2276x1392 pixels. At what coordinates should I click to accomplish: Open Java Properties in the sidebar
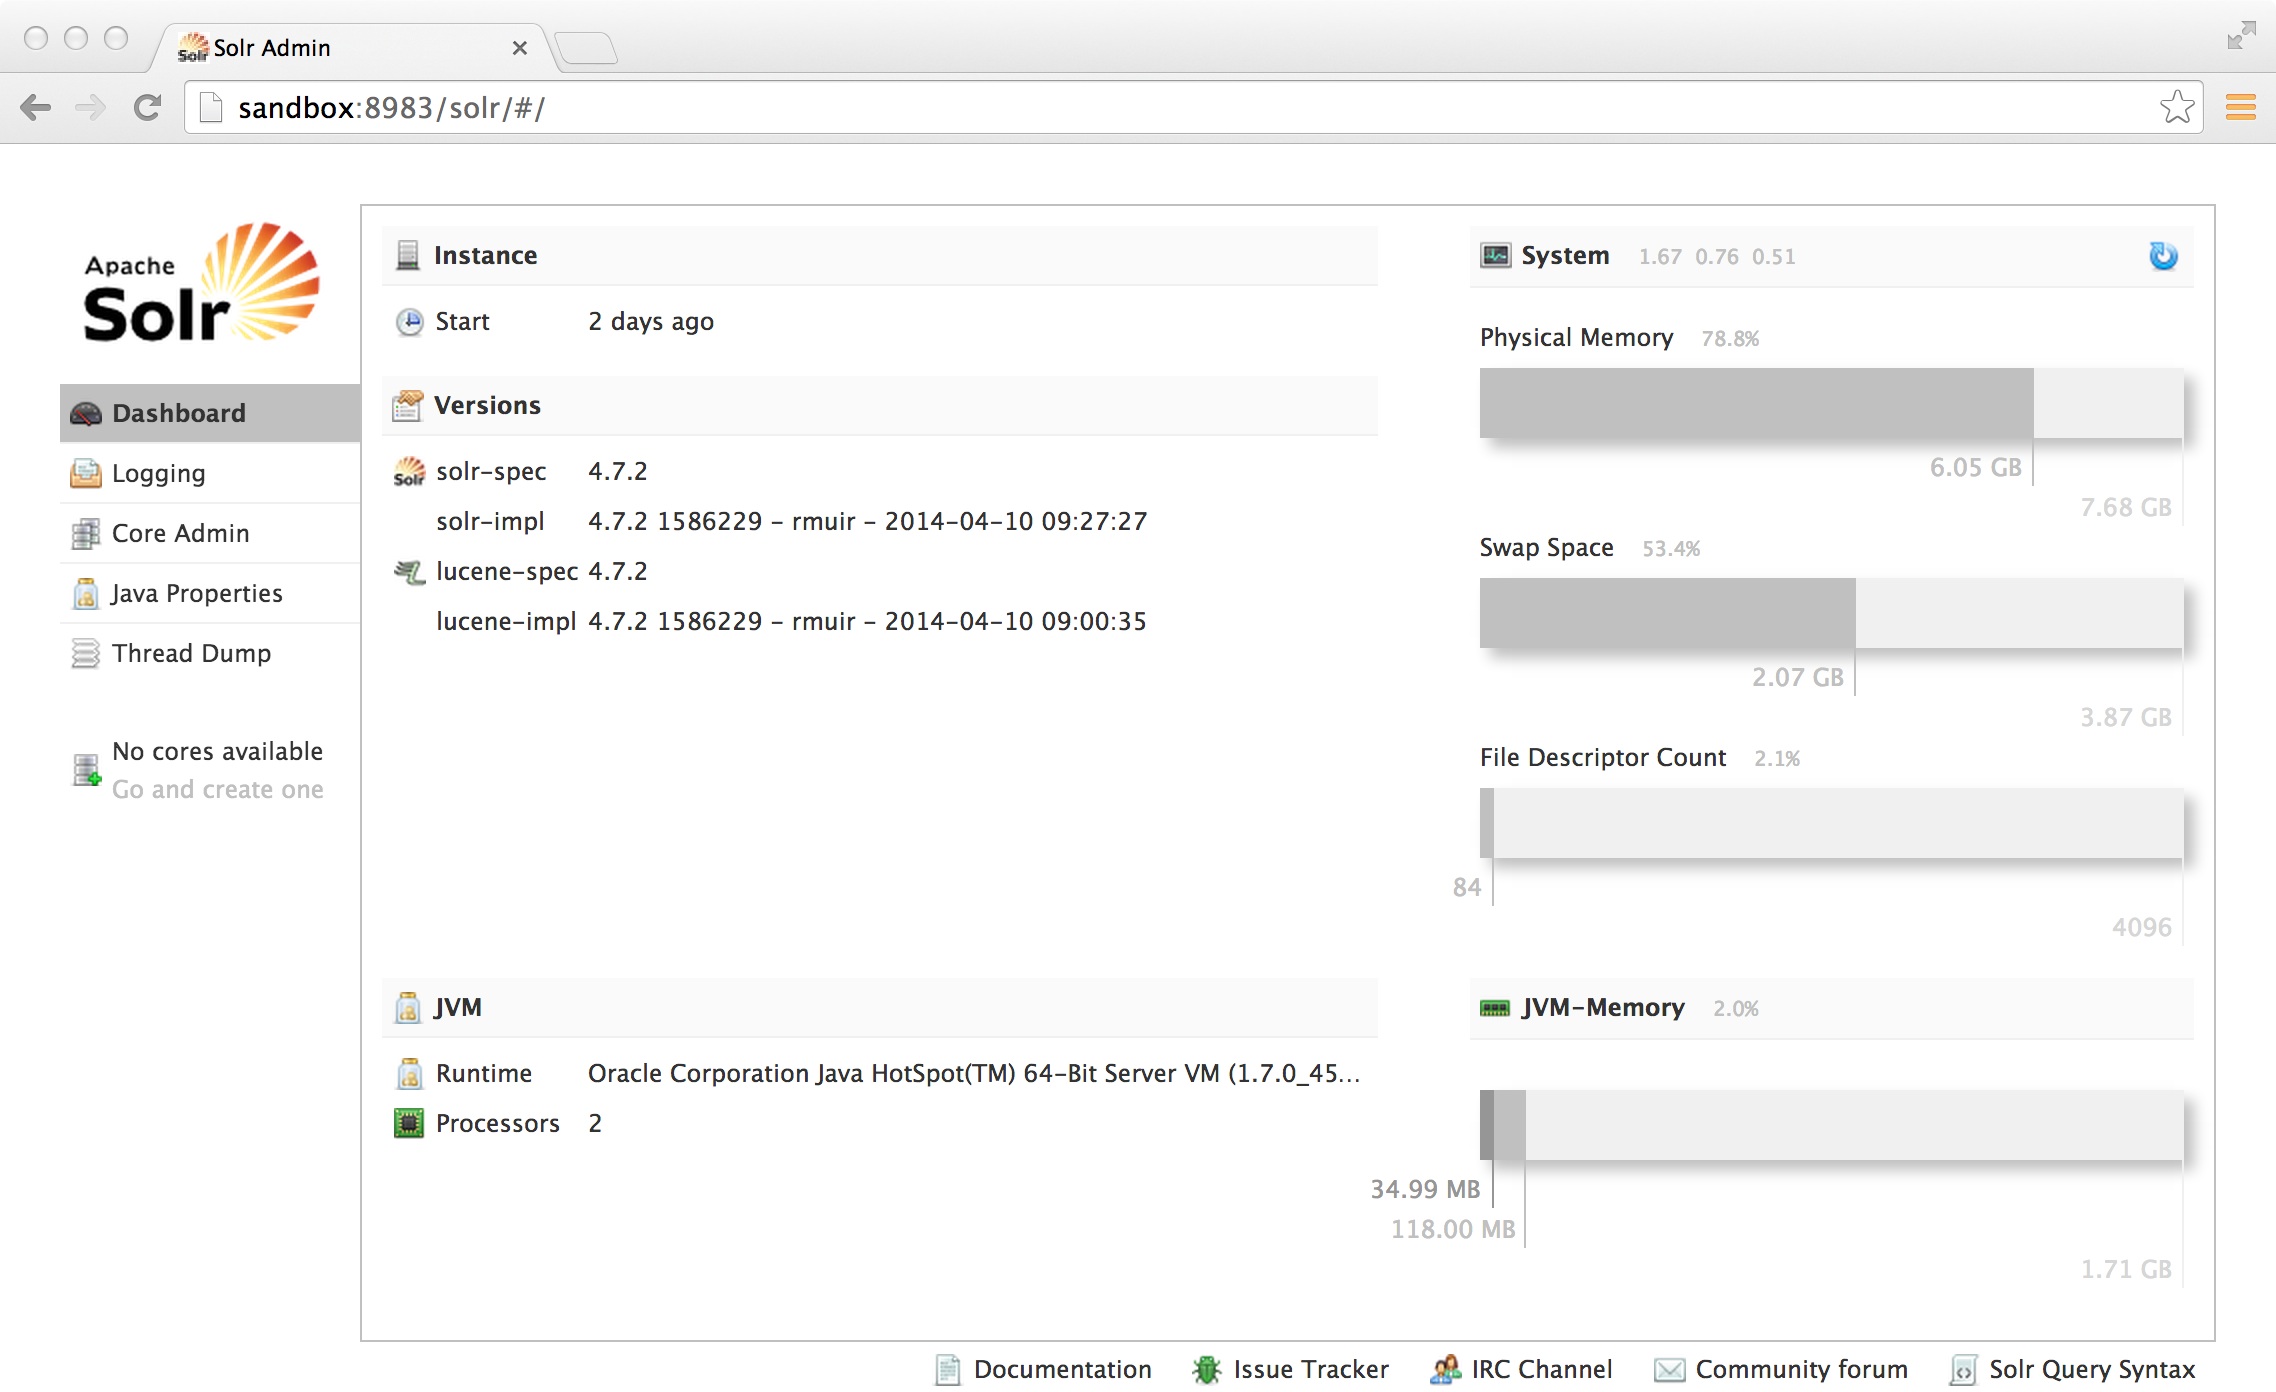pos(196,593)
